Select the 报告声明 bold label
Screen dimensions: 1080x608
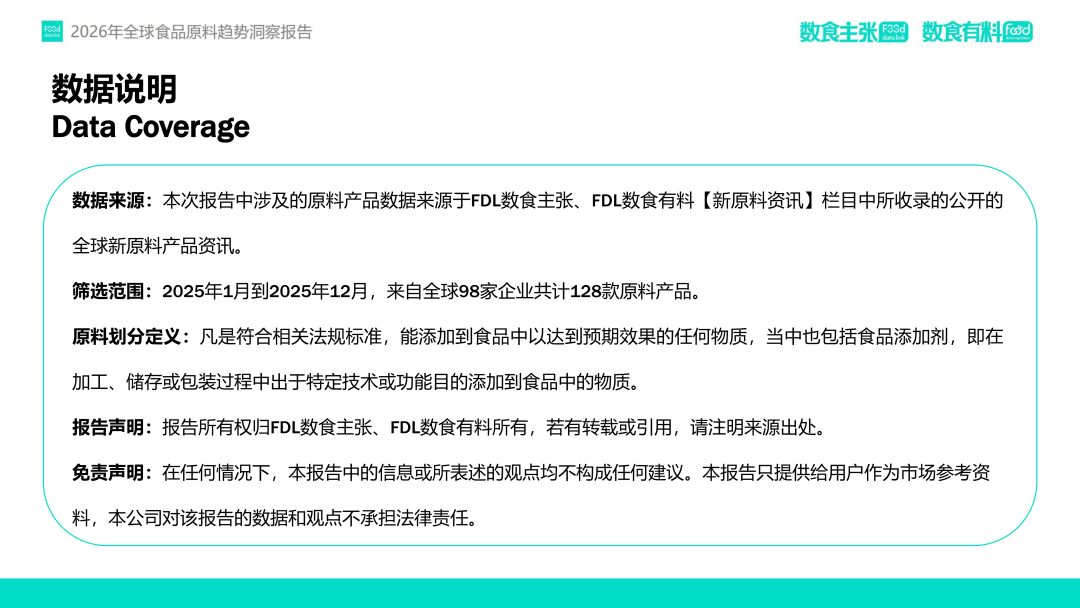(110, 428)
